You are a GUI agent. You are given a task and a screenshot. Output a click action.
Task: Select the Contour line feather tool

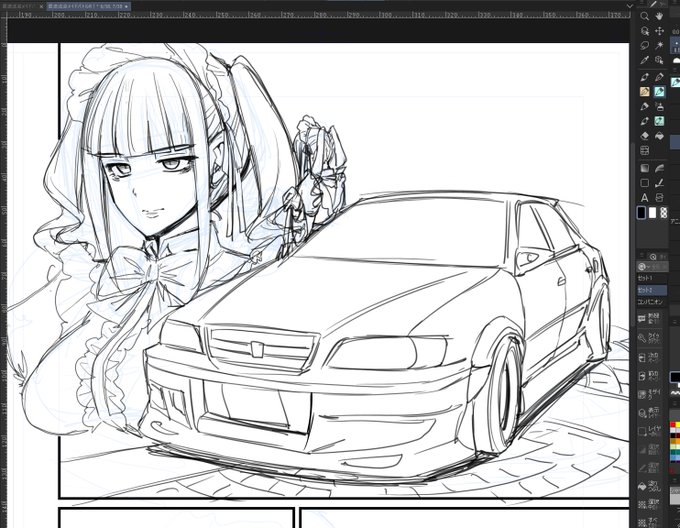(660, 168)
